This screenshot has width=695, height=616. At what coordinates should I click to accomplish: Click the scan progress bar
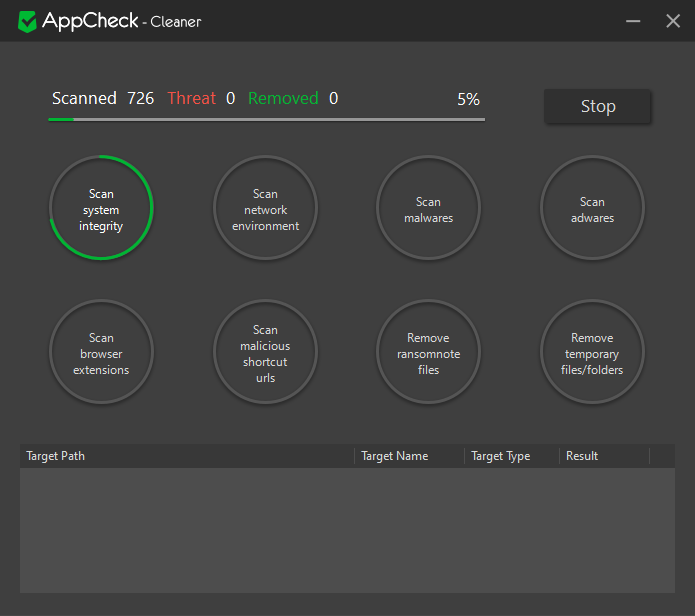pos(266,120)
